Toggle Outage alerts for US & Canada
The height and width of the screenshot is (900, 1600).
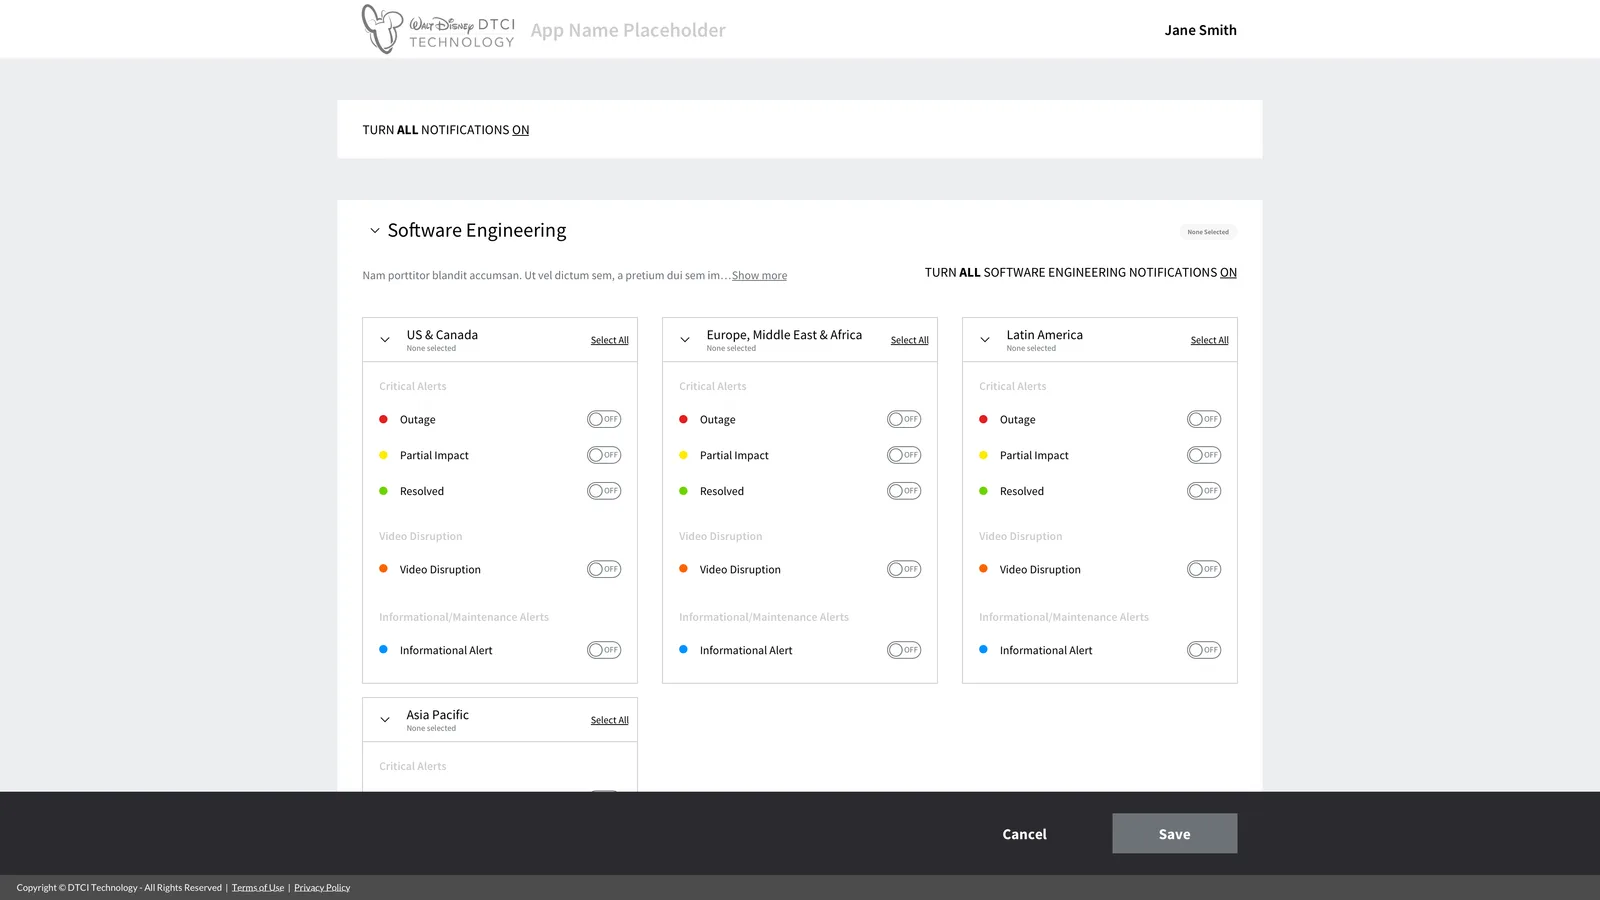(x=604, y=419)
